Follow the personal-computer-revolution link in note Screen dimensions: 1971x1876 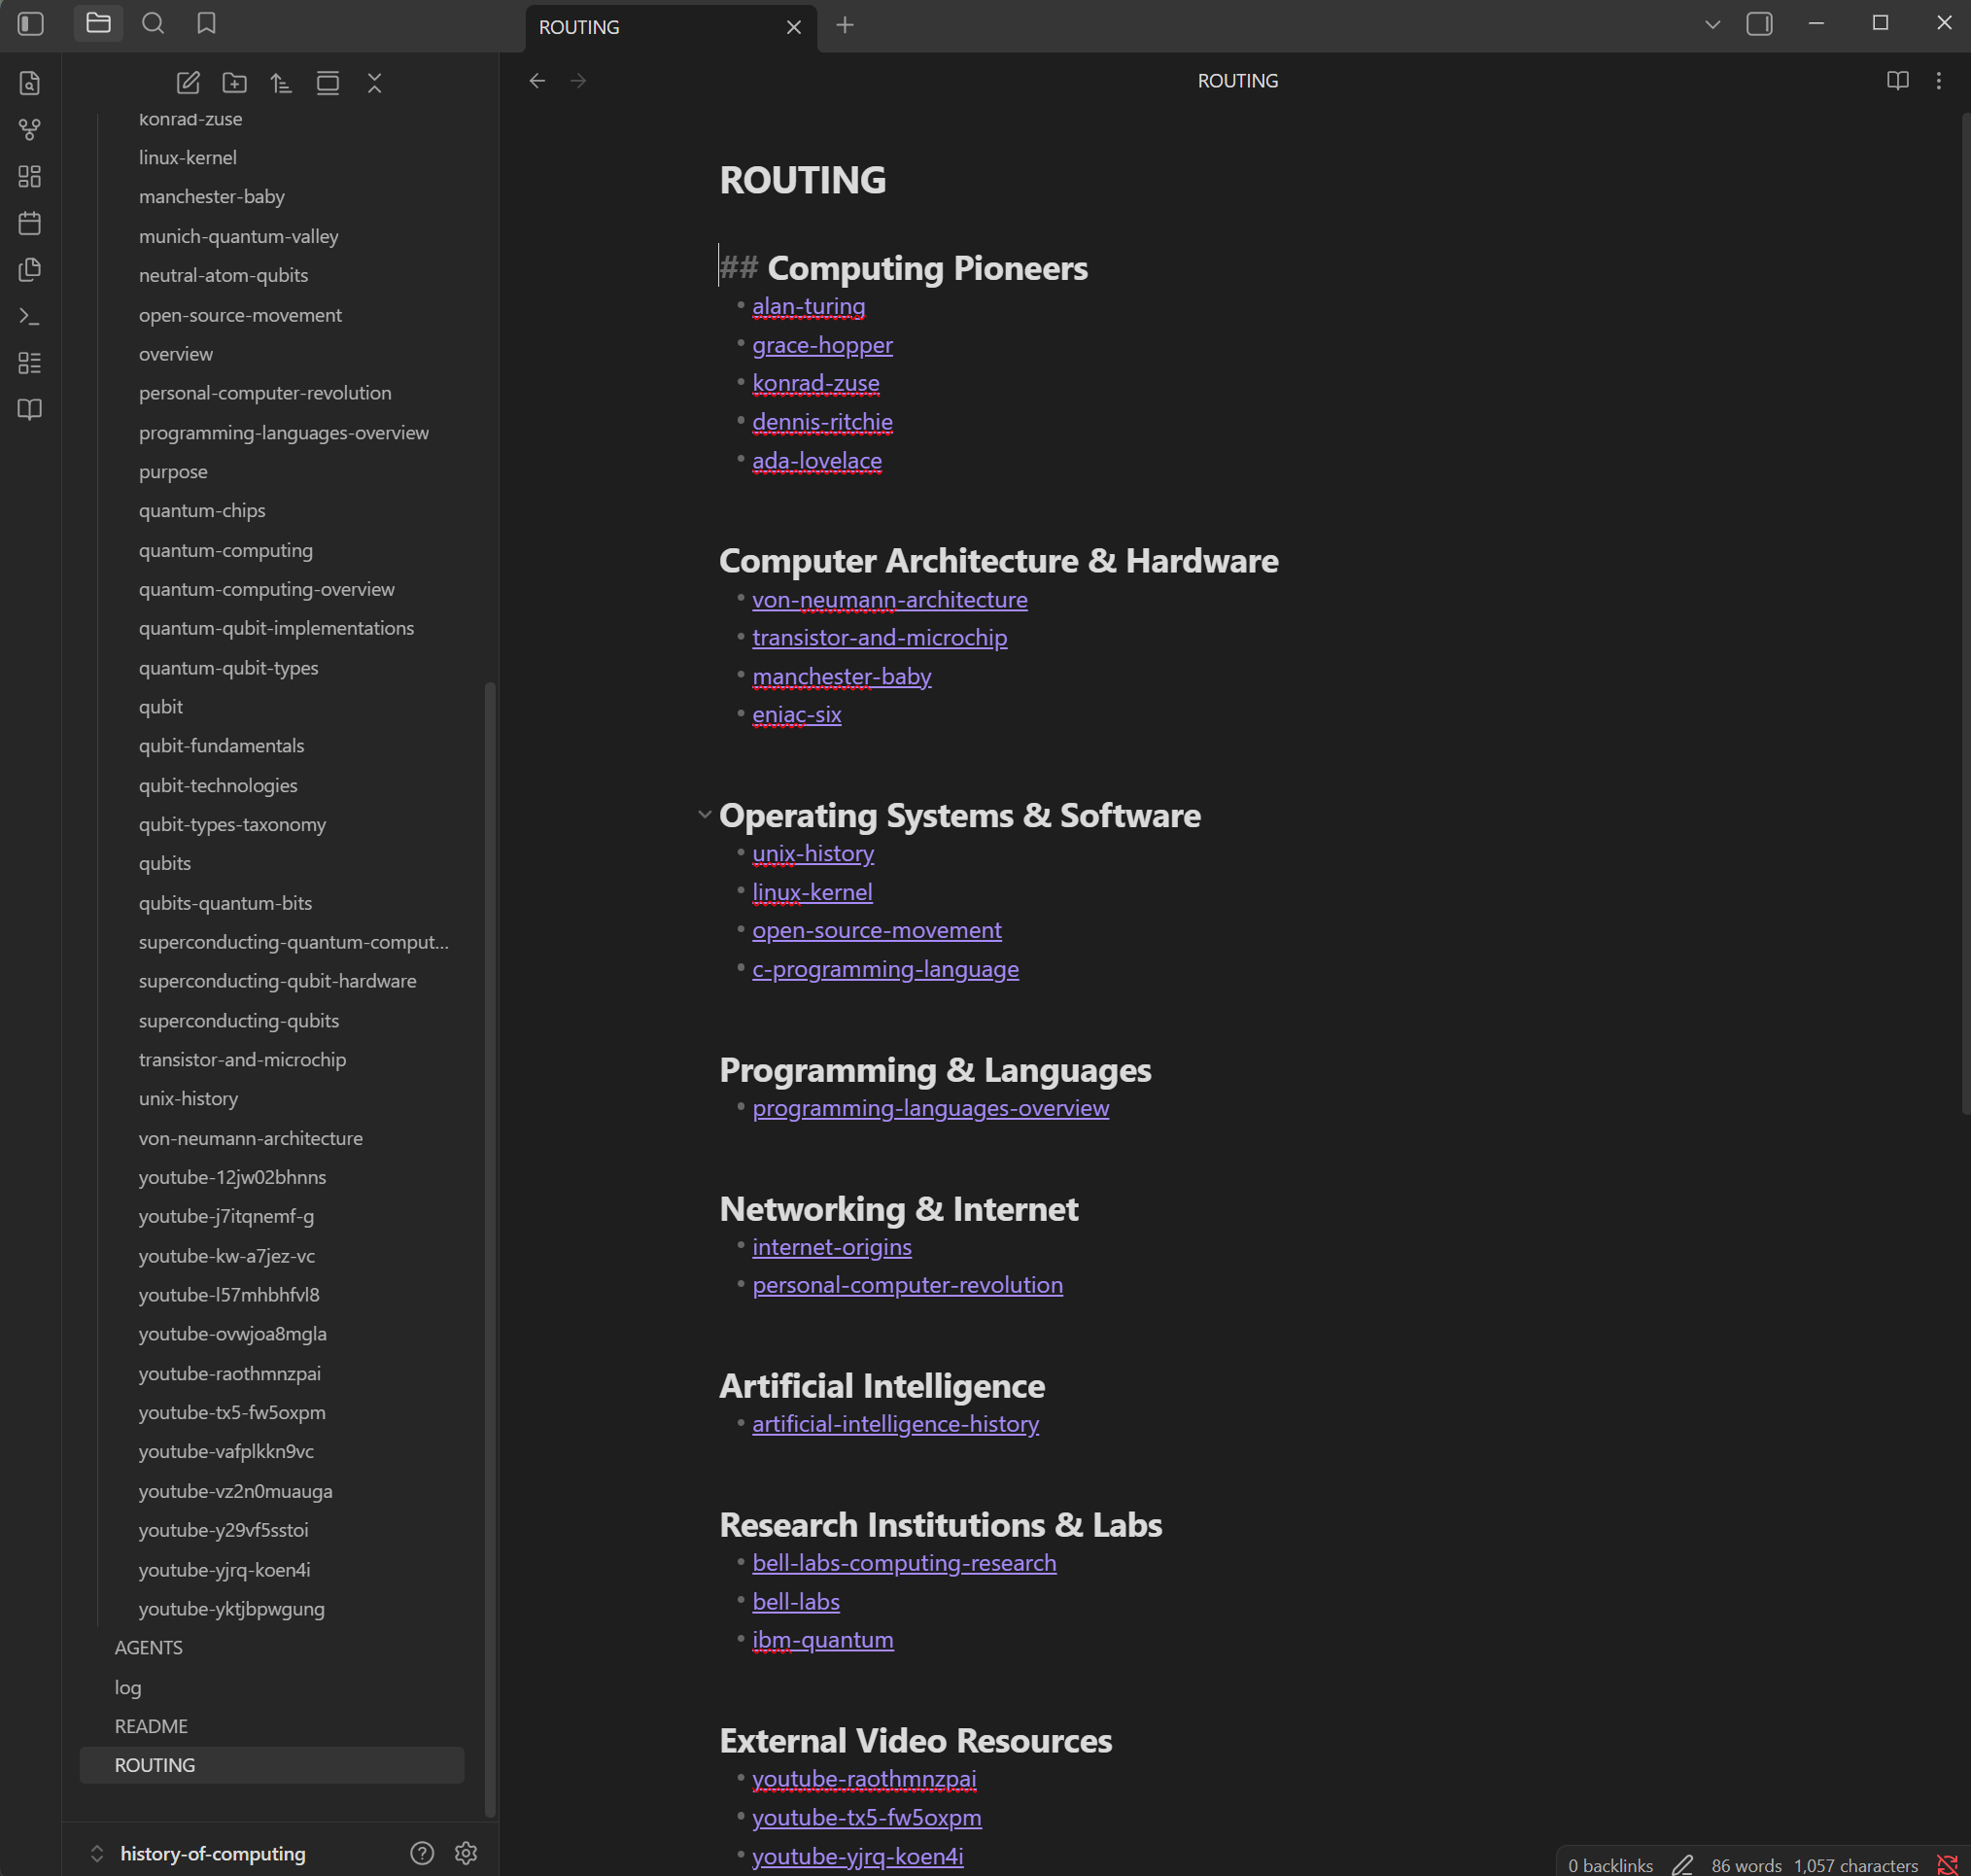coord(907,1285)
